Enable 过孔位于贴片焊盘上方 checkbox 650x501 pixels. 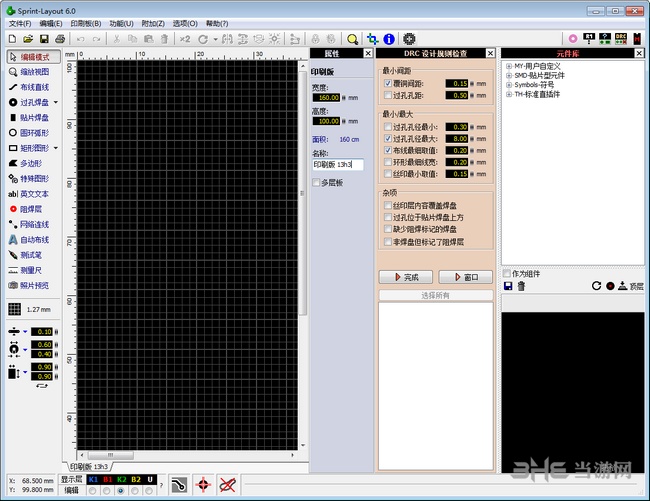pyautogui.click(x=388, y=217)
